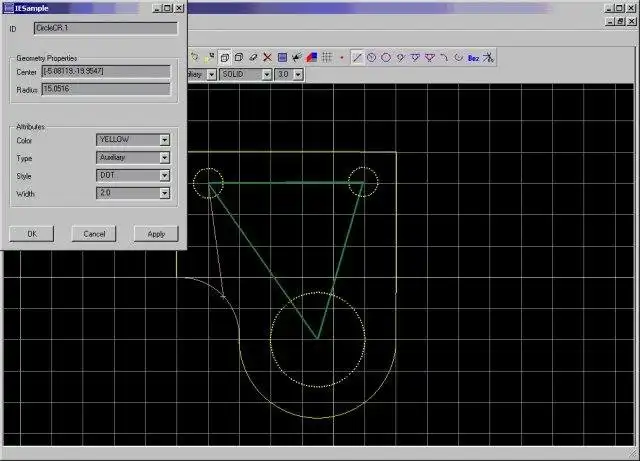Click the first triangle tool icon
Viewport: 640px width, 461px height.
pos(415,58)
